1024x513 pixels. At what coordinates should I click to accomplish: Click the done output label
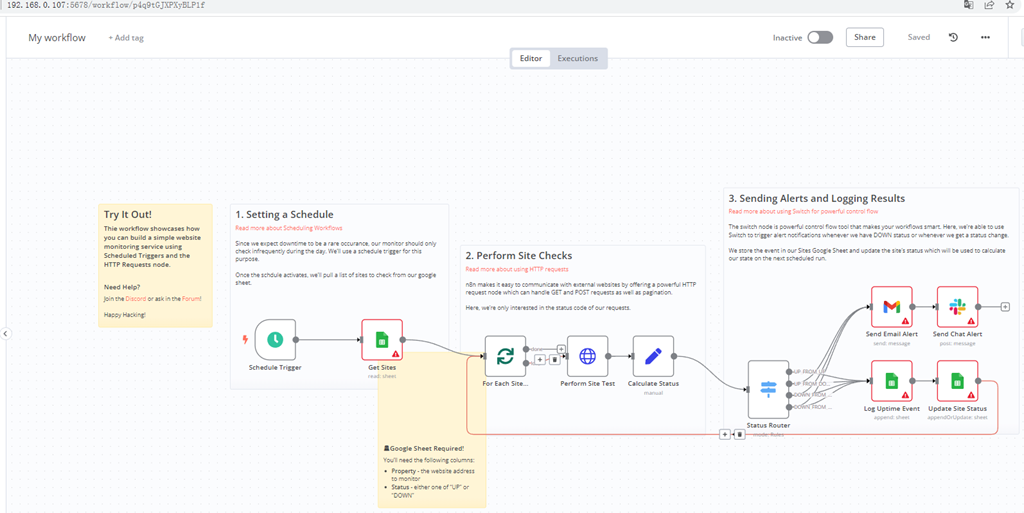point(537,348)
